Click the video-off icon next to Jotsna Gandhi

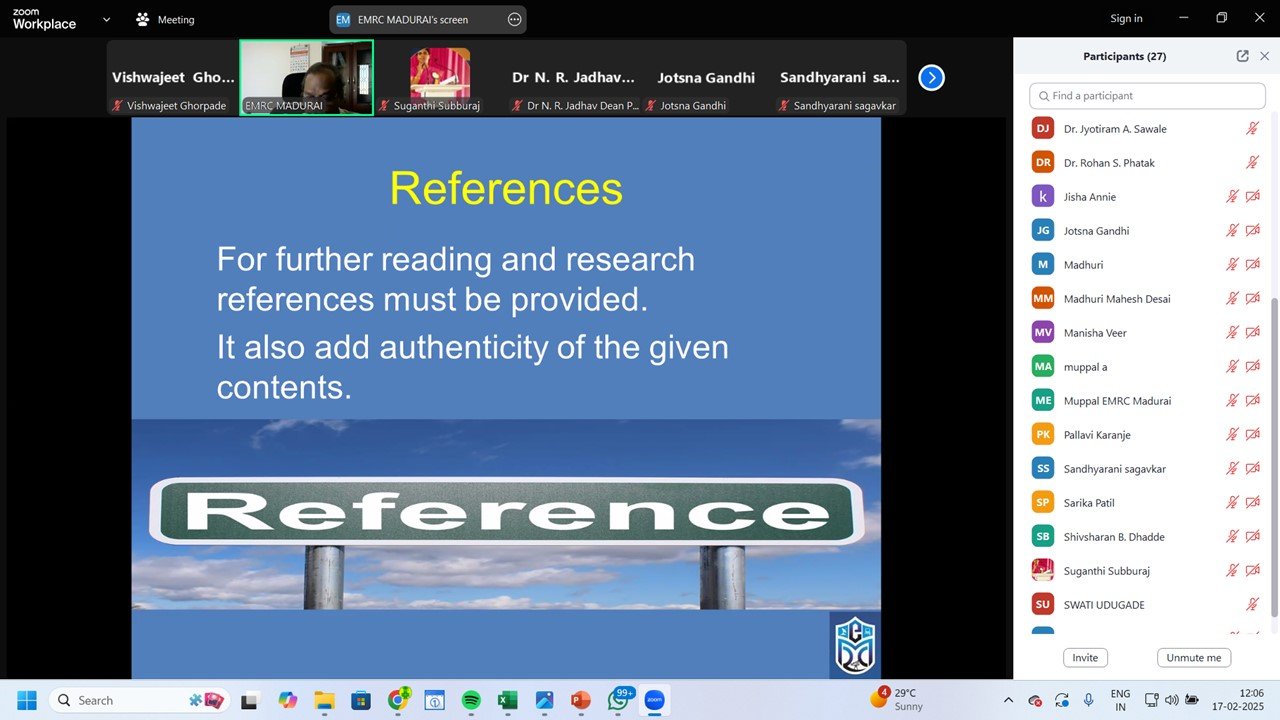click(1252, 230)
